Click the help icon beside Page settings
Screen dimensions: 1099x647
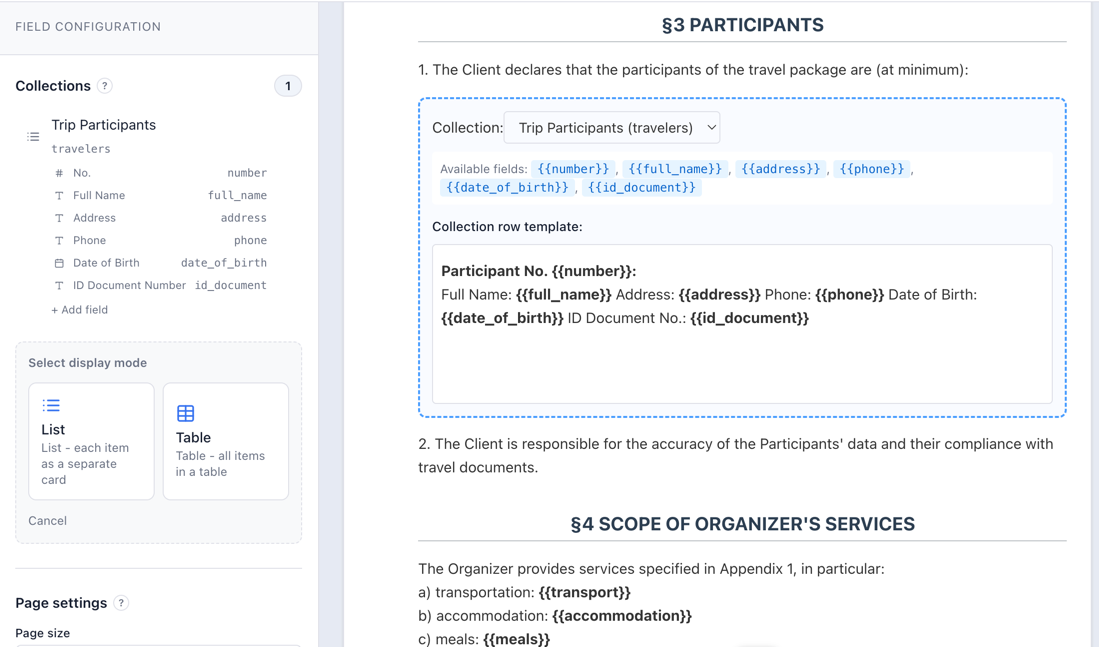pos(121,602)
